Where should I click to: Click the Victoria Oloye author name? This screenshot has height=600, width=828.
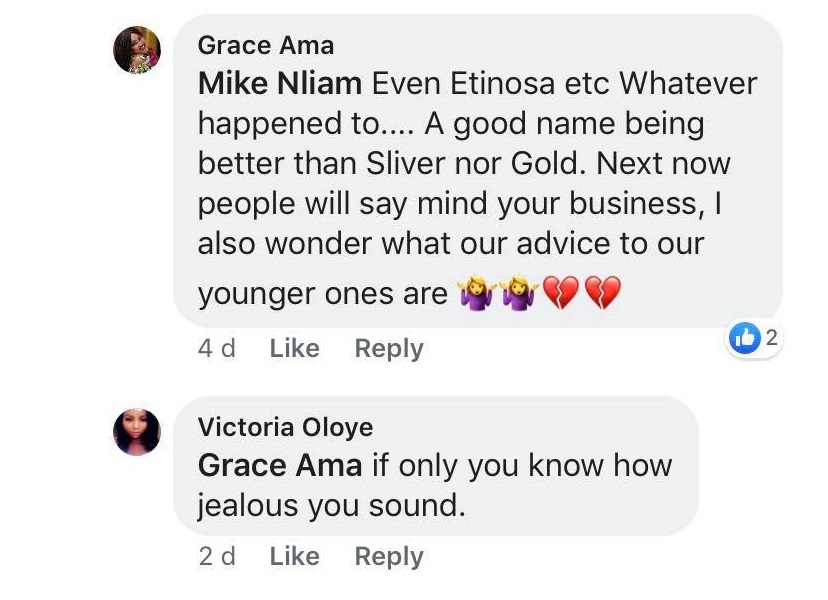pyautogui.click(x=285, y=427)
